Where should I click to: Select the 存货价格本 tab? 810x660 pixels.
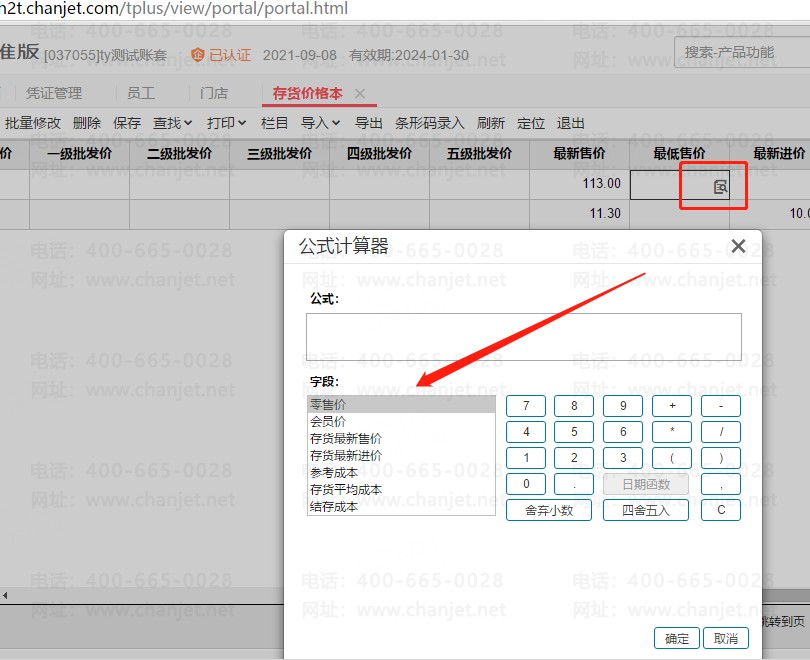[x=307, y=93]
